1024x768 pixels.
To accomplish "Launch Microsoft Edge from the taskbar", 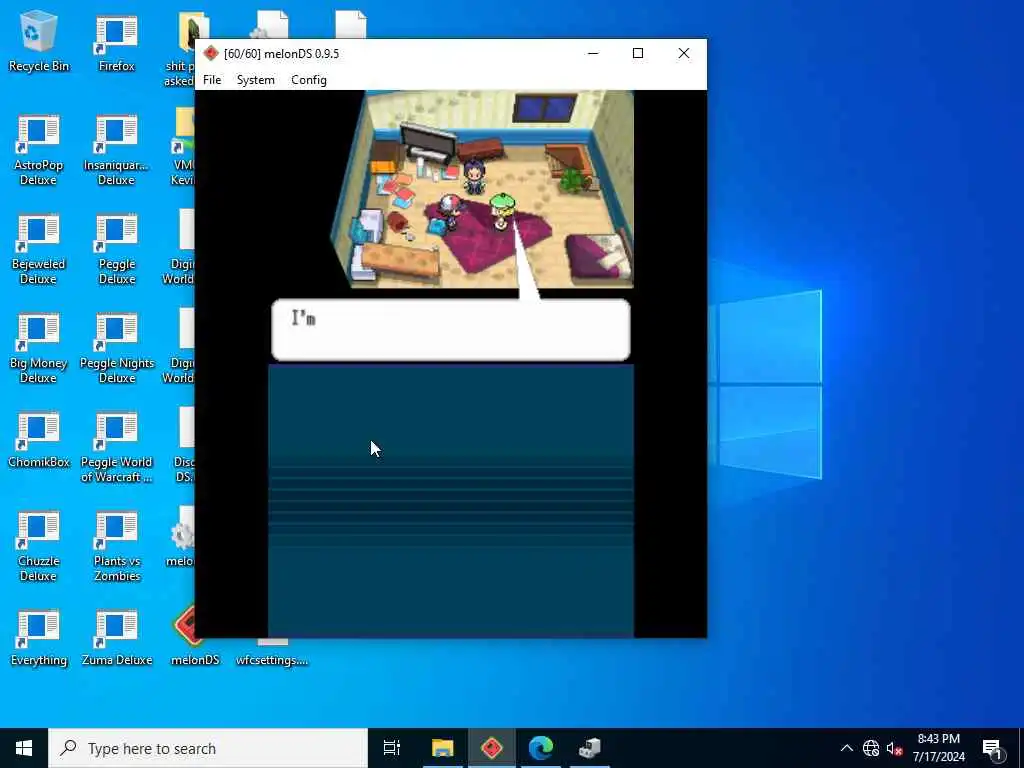I will [x=541, y=748].
